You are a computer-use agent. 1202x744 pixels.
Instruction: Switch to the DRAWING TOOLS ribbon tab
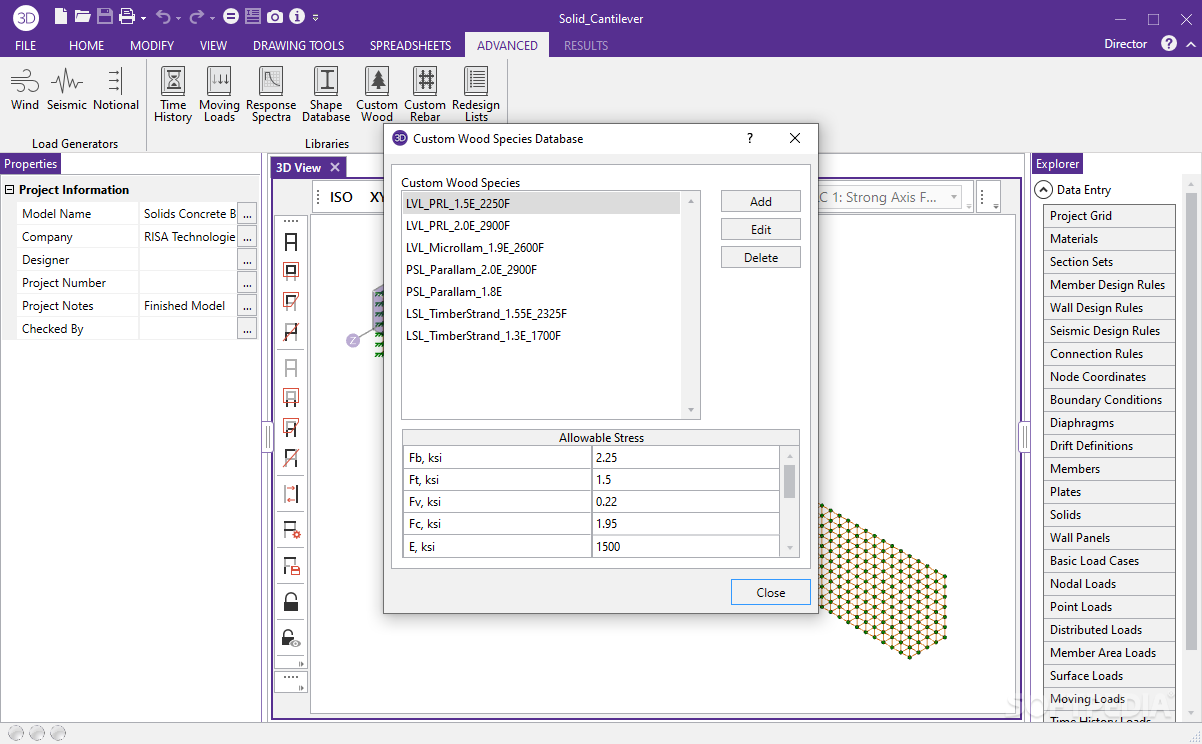point(298,45)
